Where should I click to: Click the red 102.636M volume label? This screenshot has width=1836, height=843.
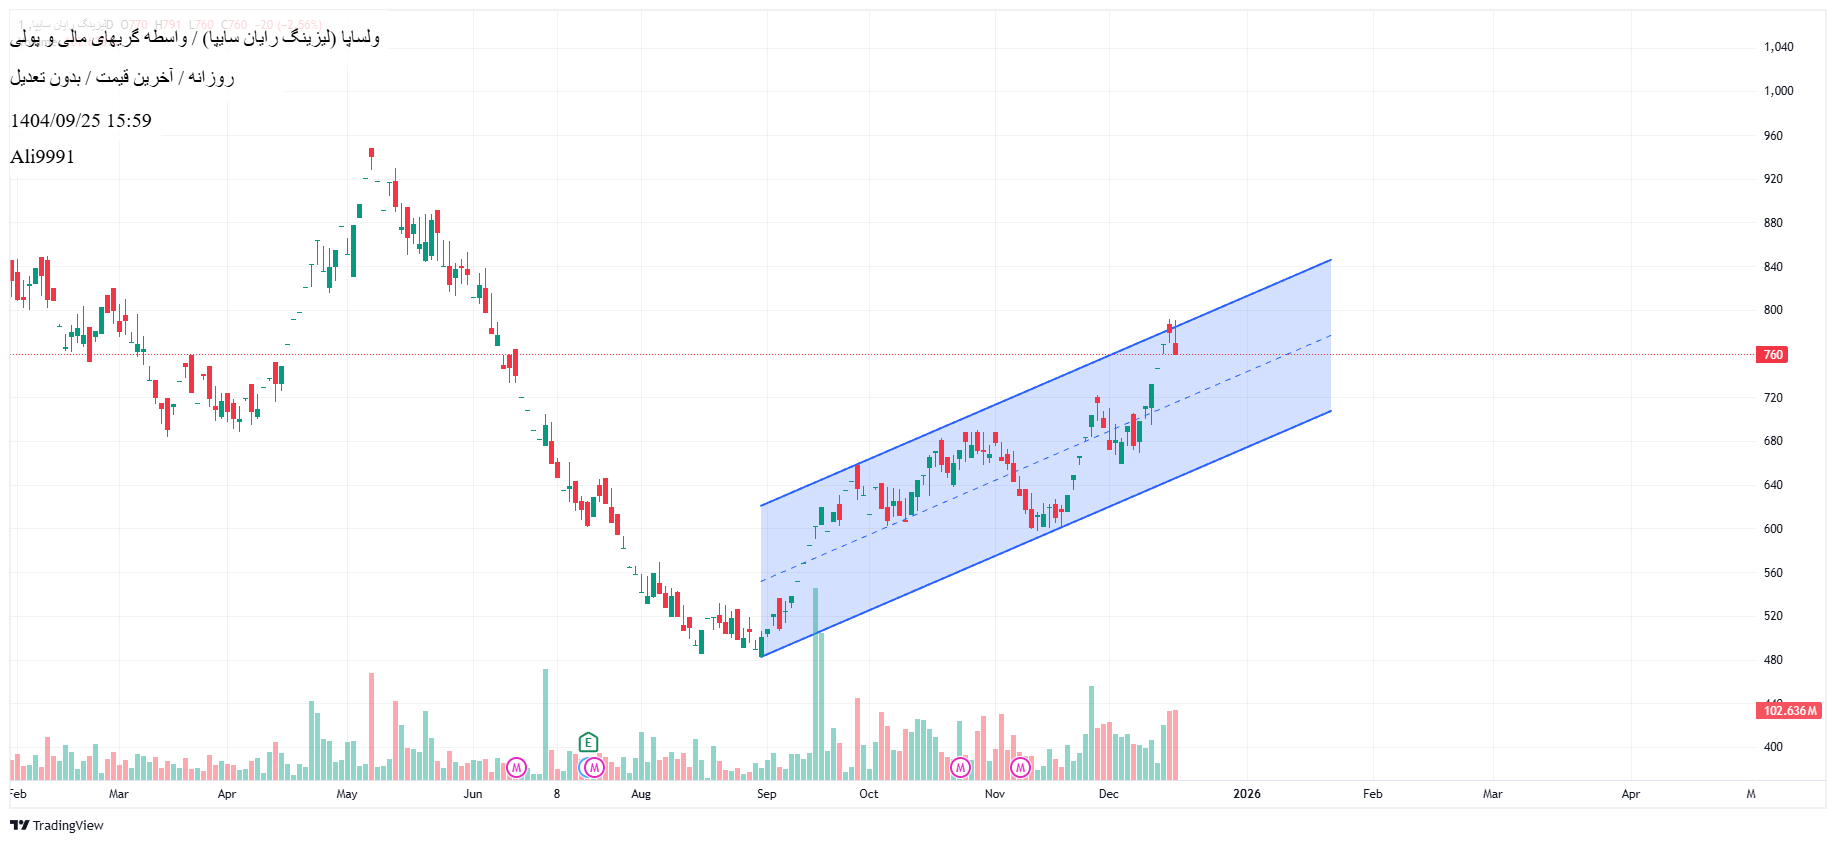(x=1789, y=711)
